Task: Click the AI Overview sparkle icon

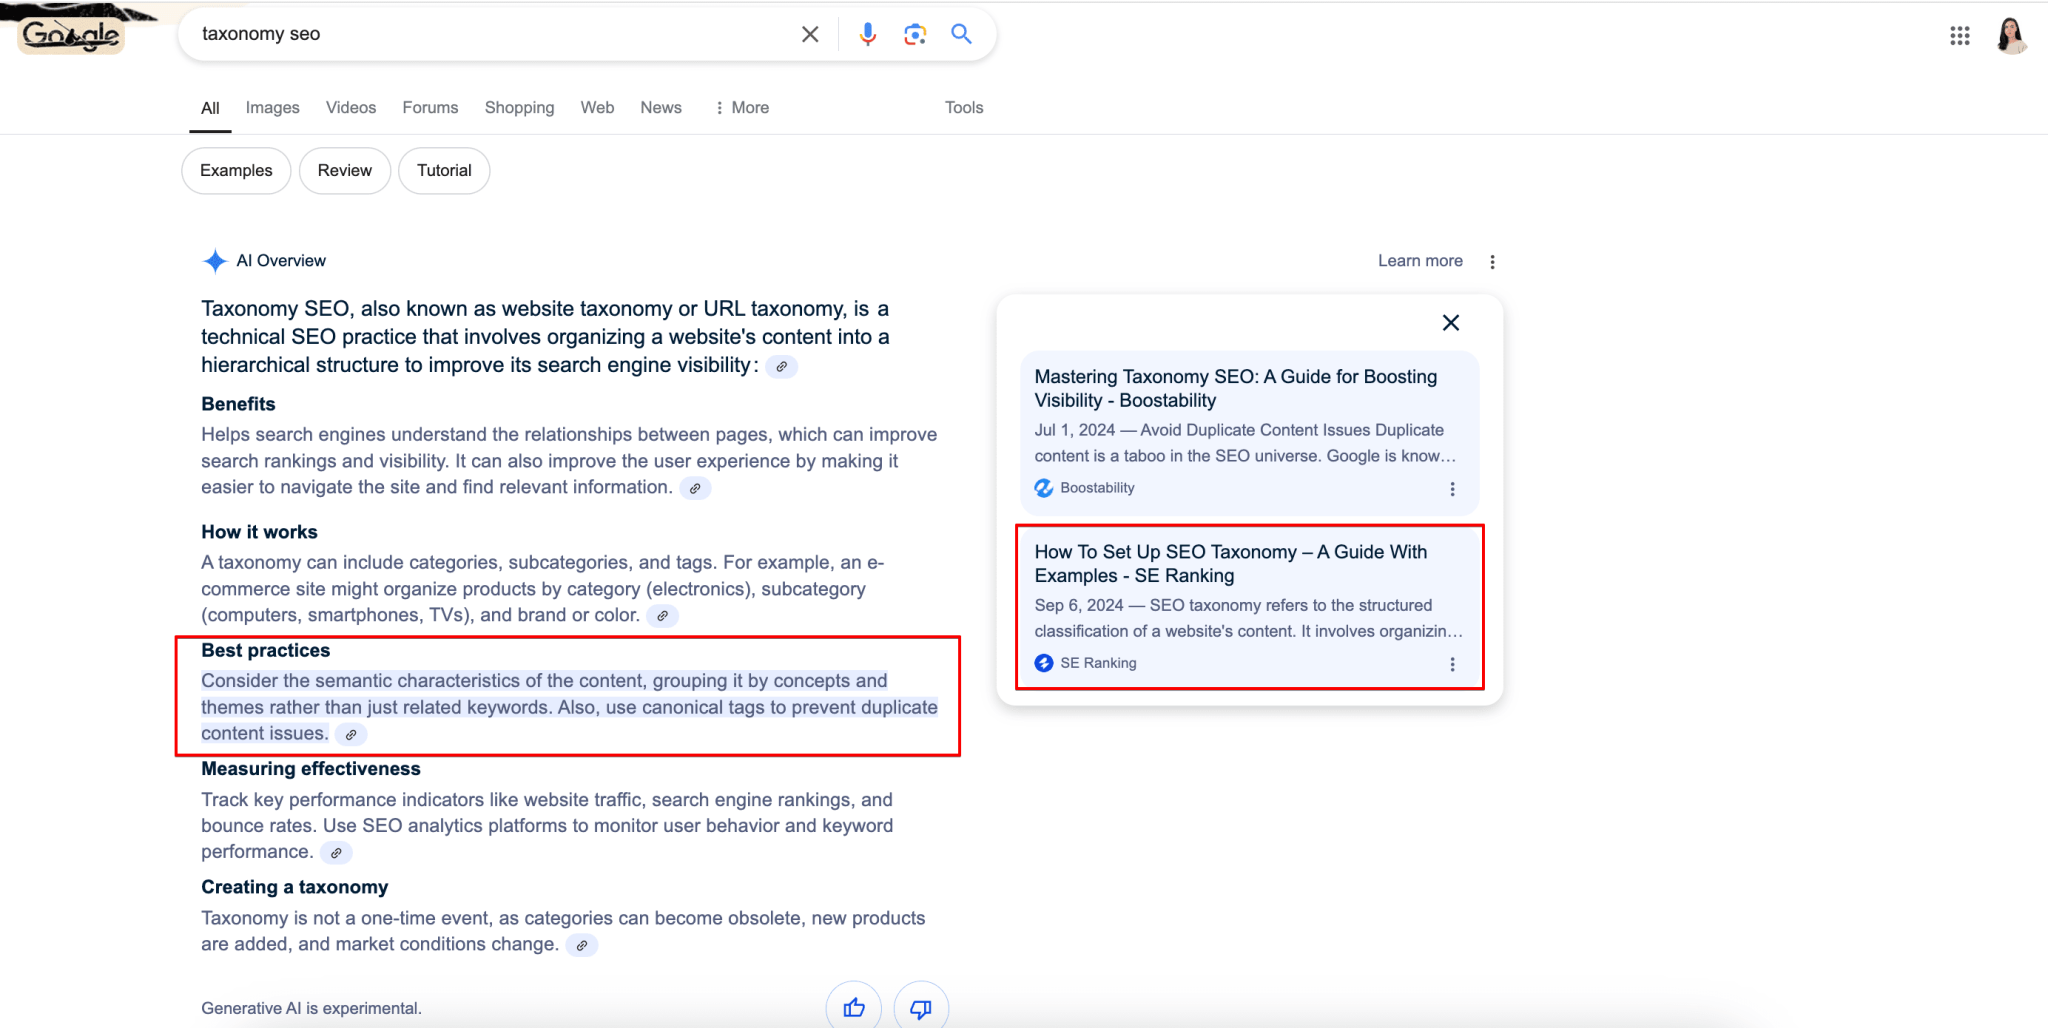Action: coord(214,260)
